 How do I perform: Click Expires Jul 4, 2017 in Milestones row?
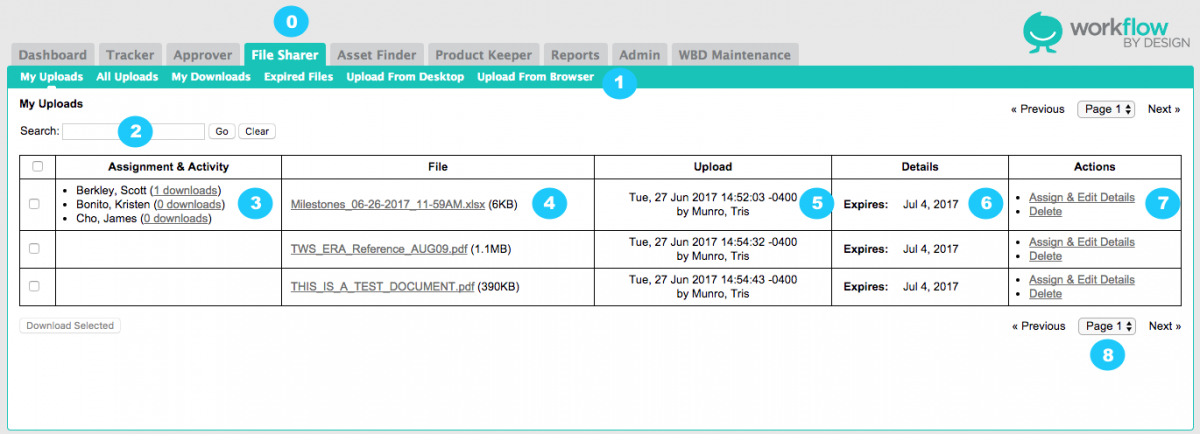901,204
